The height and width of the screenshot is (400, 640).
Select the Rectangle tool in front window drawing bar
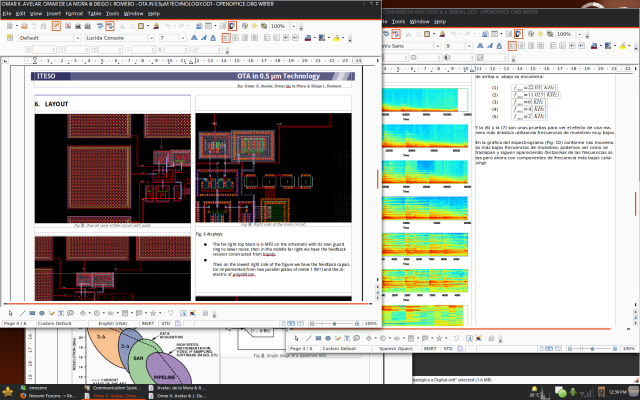click(x=32, y=313)
